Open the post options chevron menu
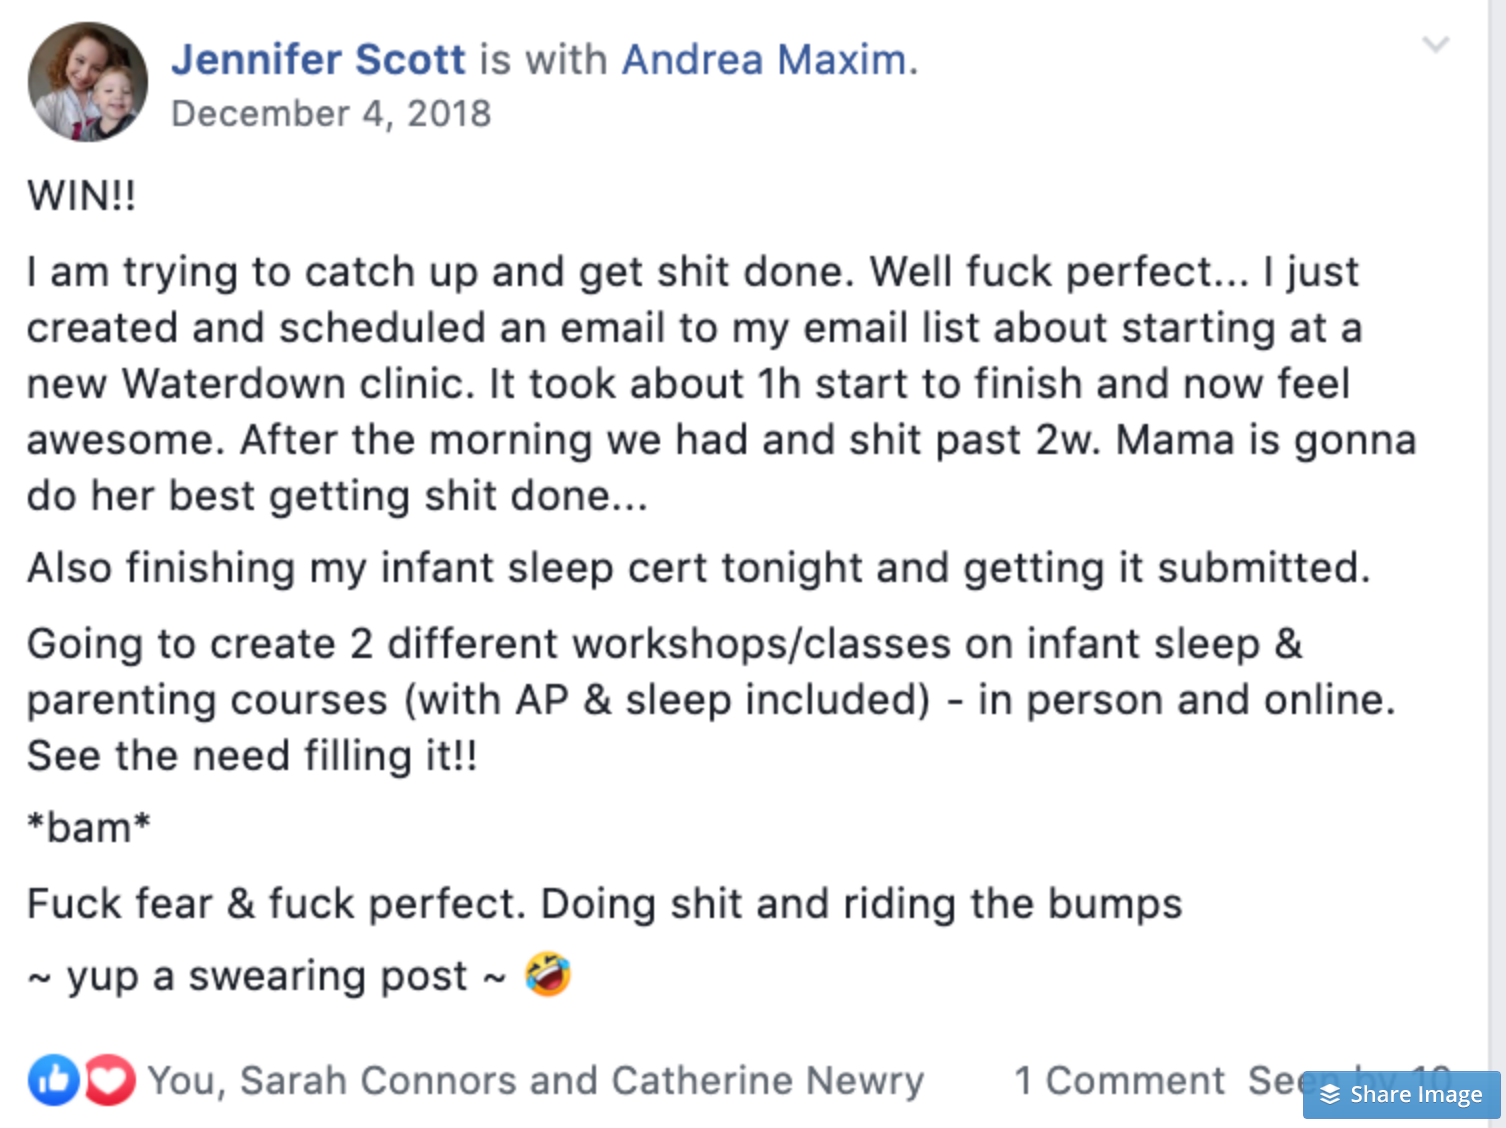1506x1128 pixels. click(1435, 45)
